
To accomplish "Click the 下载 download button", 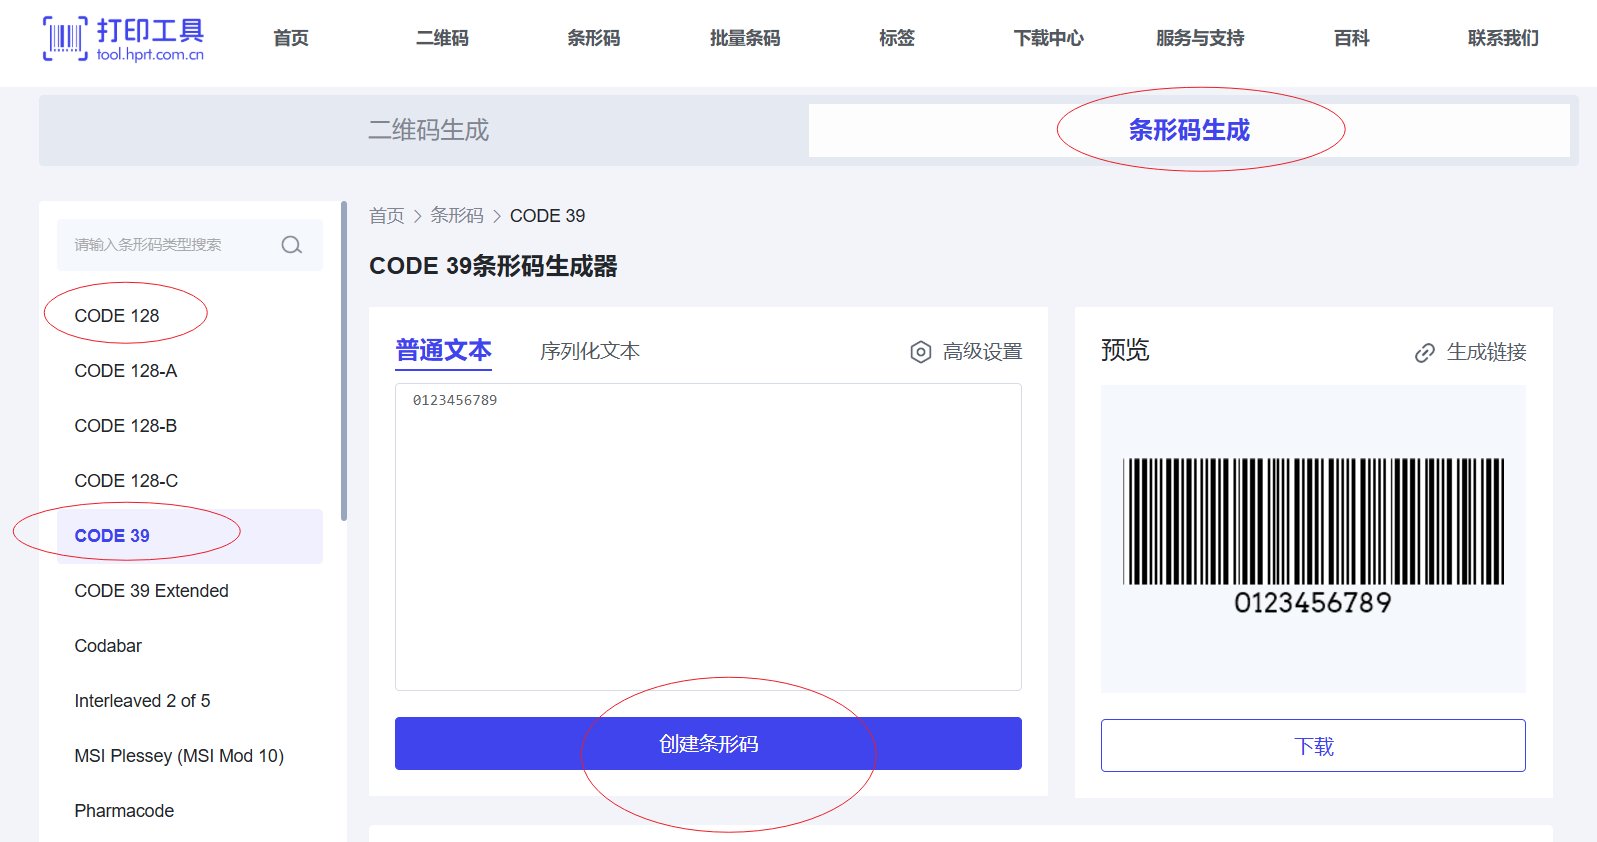I will 1313,746.
